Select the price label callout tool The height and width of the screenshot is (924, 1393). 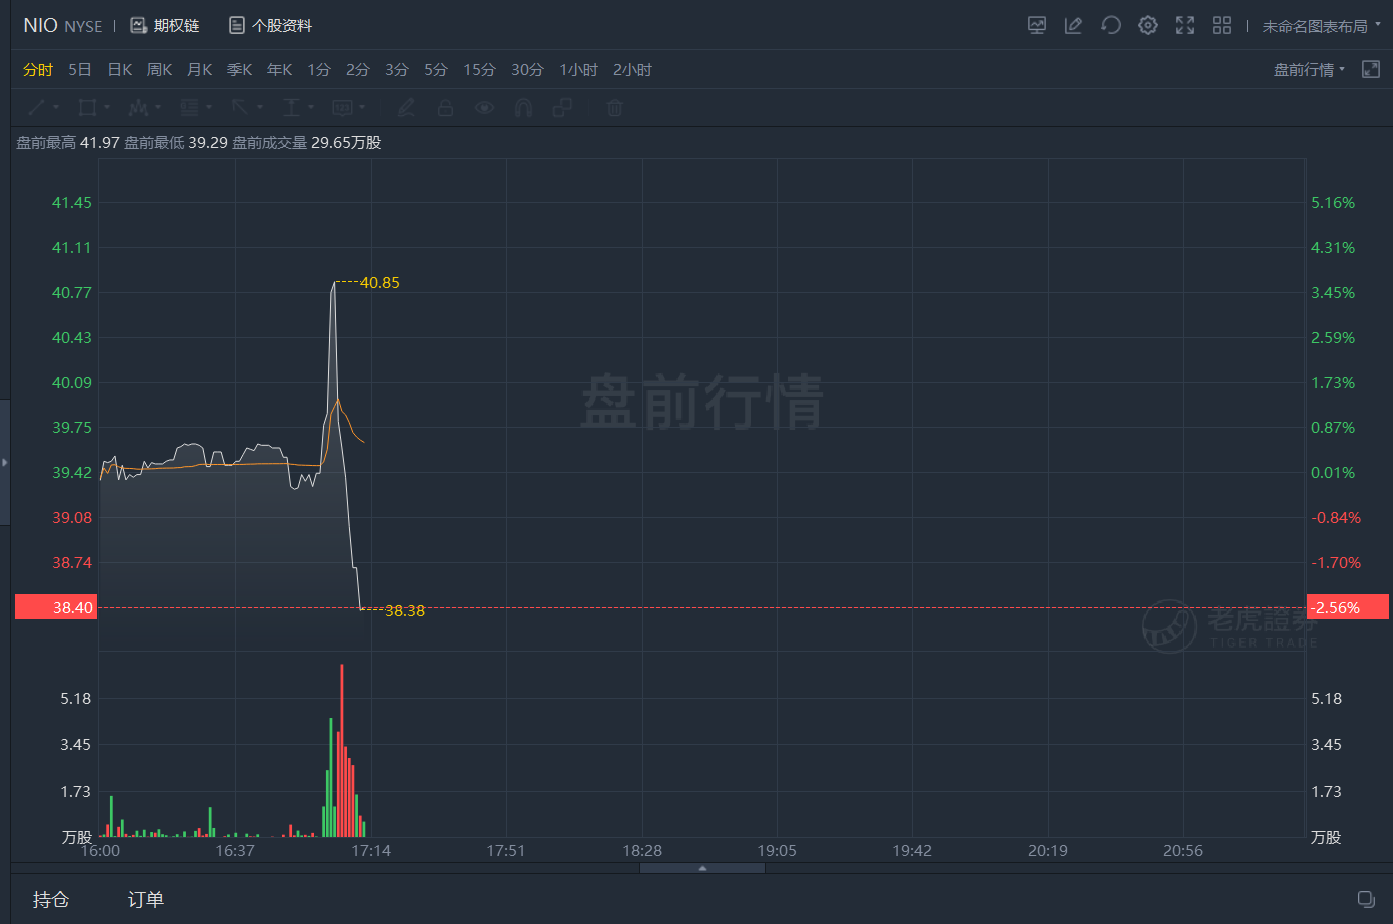coord(342,107)
